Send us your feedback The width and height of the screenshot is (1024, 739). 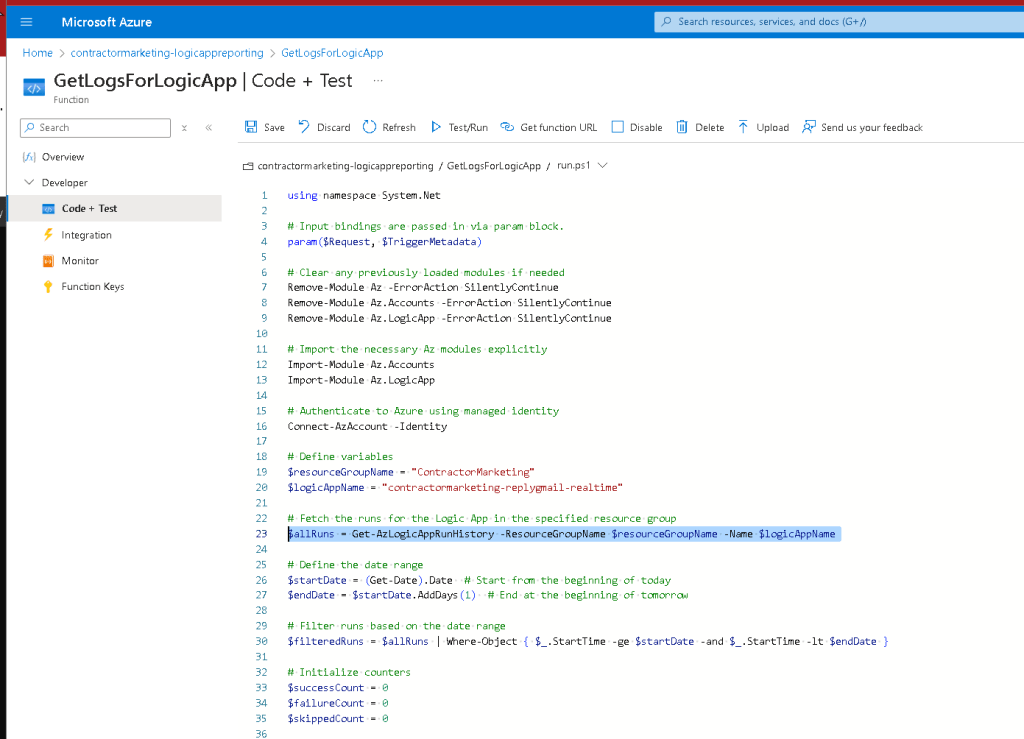tap(862, 127)
